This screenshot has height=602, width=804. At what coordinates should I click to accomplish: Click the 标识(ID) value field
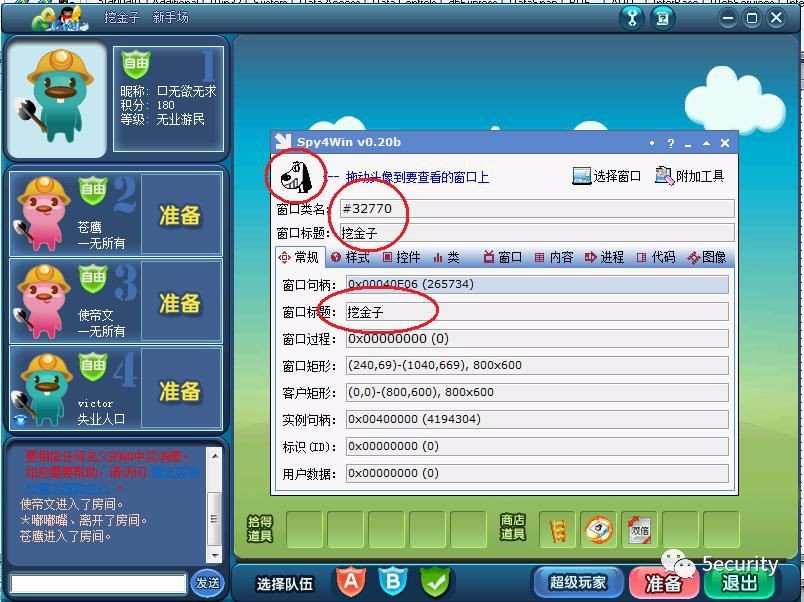click(x=537, y=446)
